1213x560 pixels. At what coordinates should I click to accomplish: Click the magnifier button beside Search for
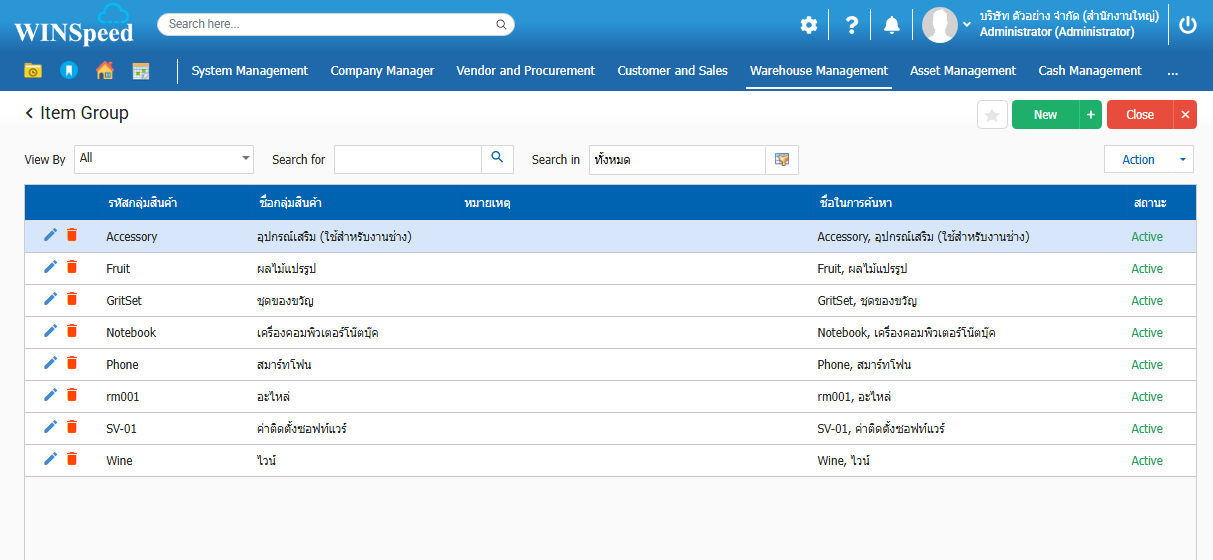tap(497, 159)
